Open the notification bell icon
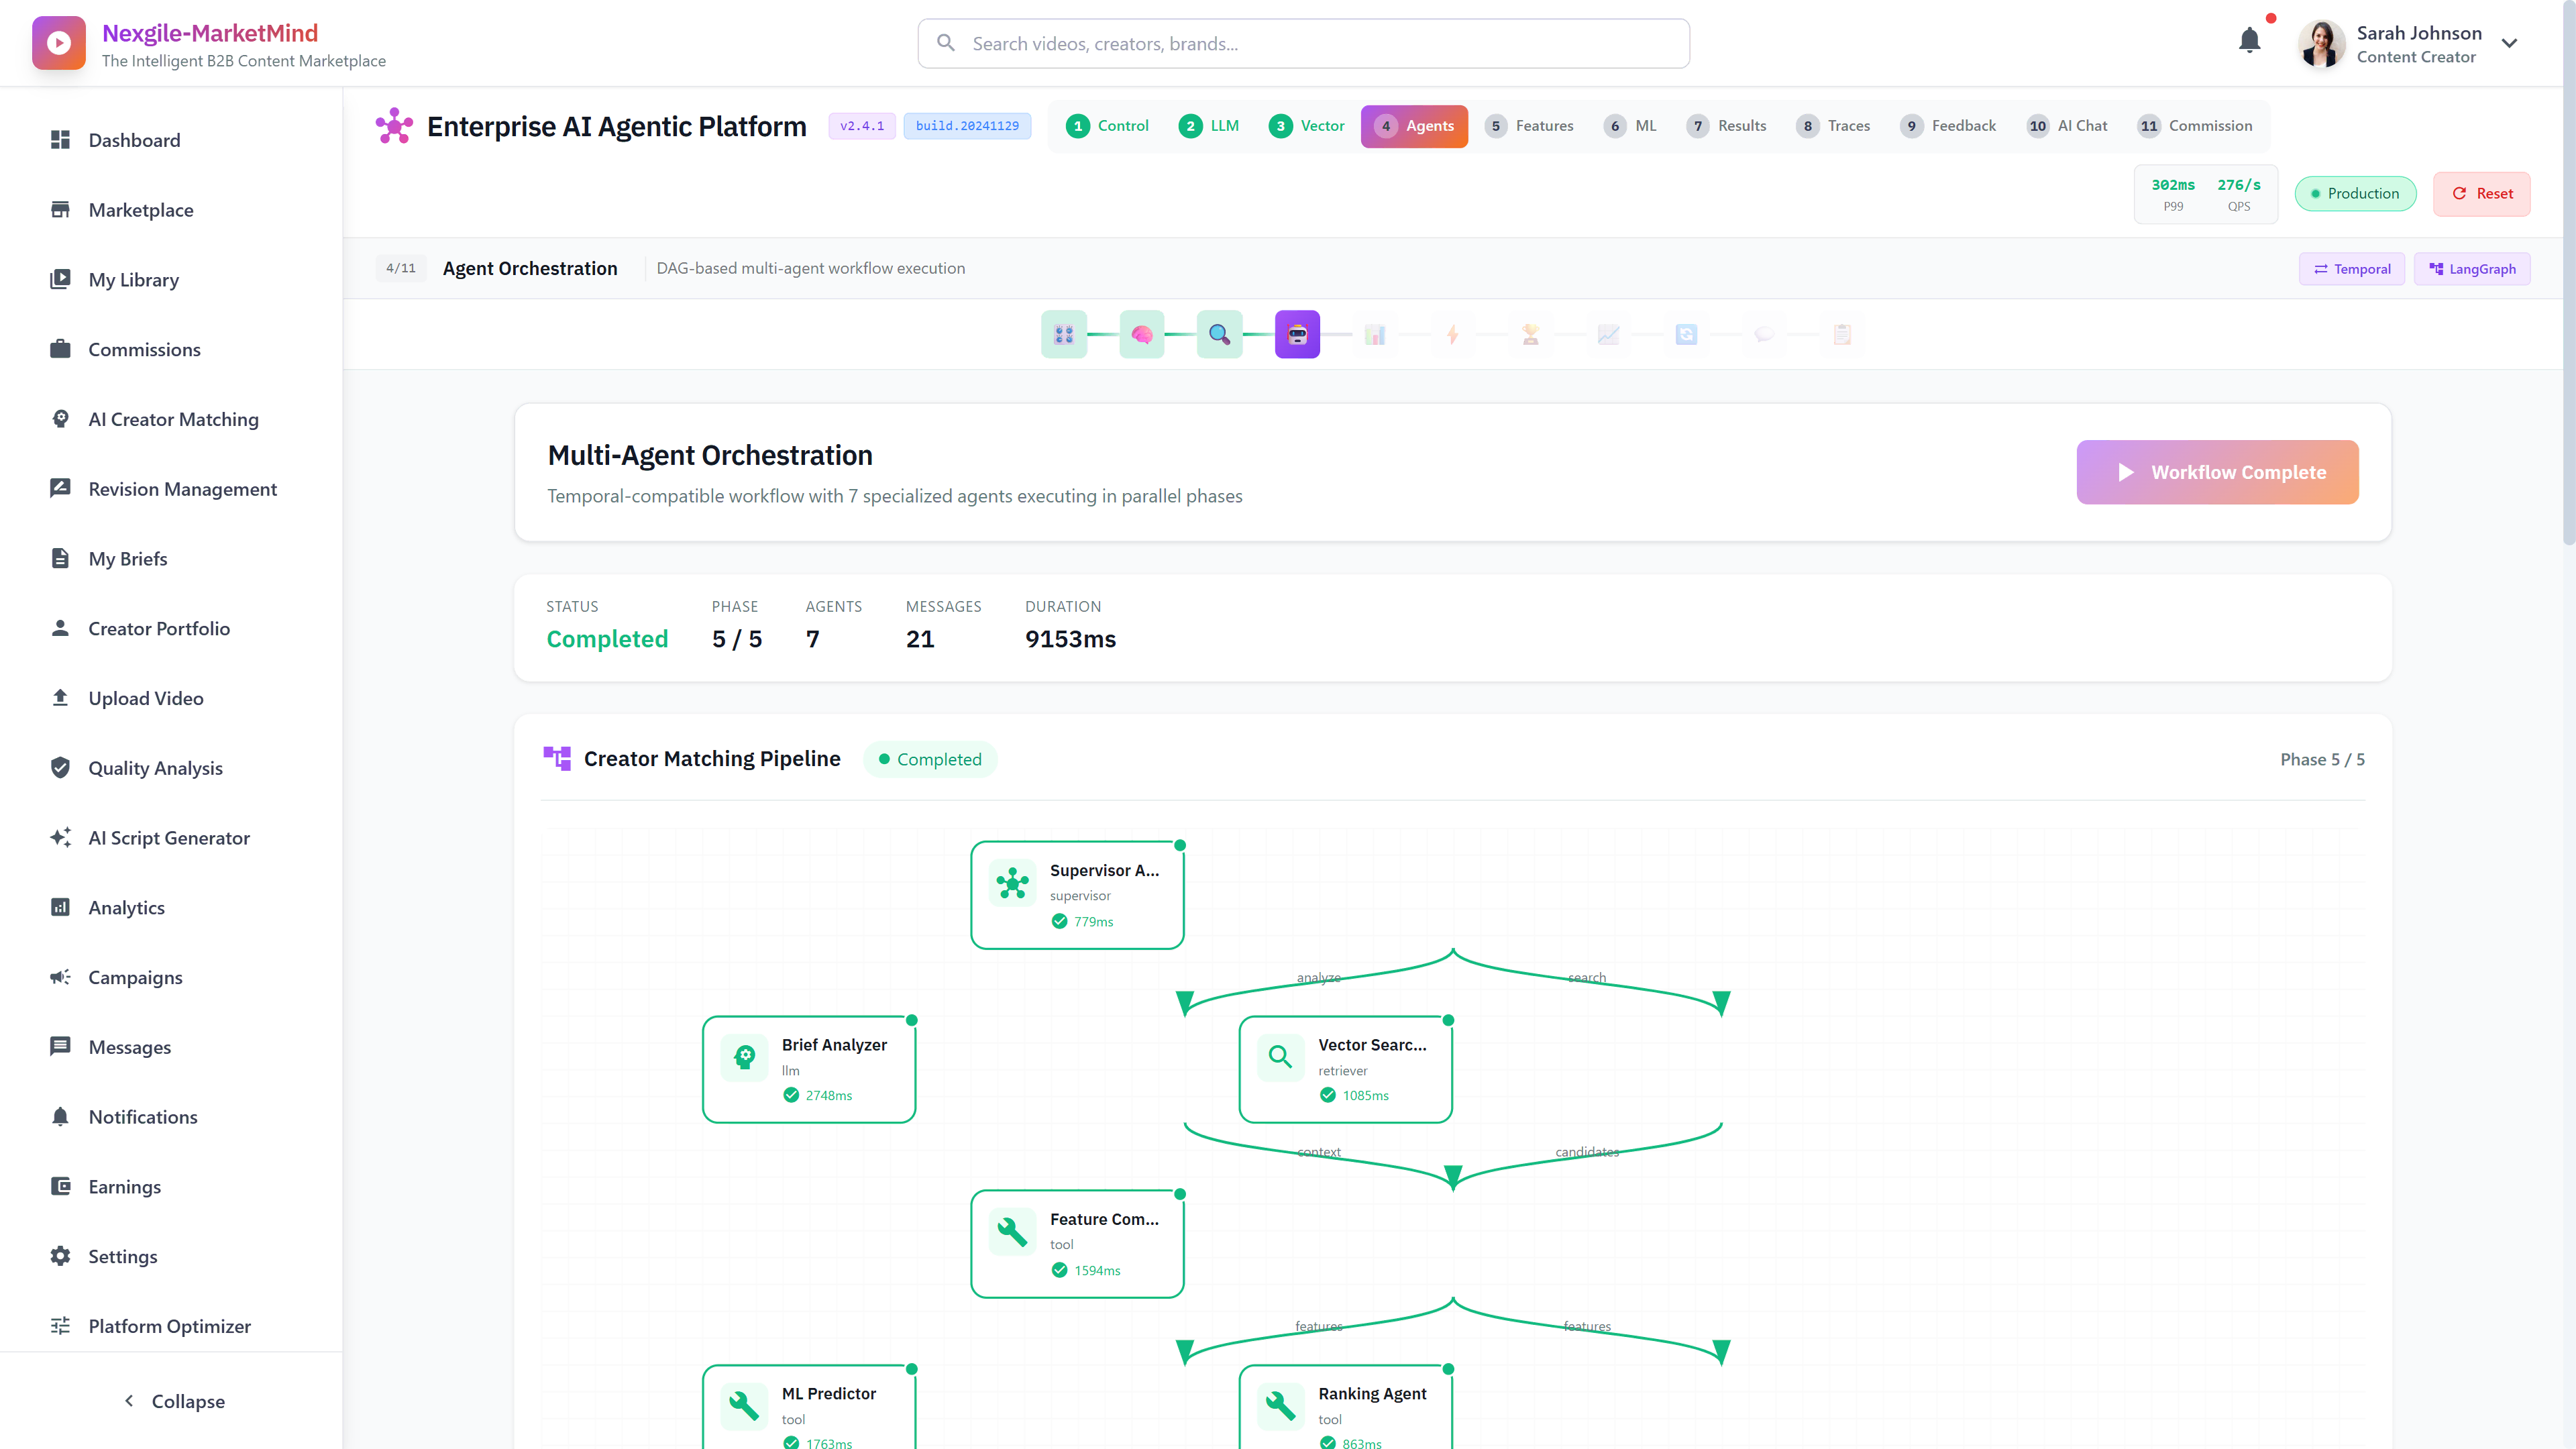 click(x=2250, y=41)
